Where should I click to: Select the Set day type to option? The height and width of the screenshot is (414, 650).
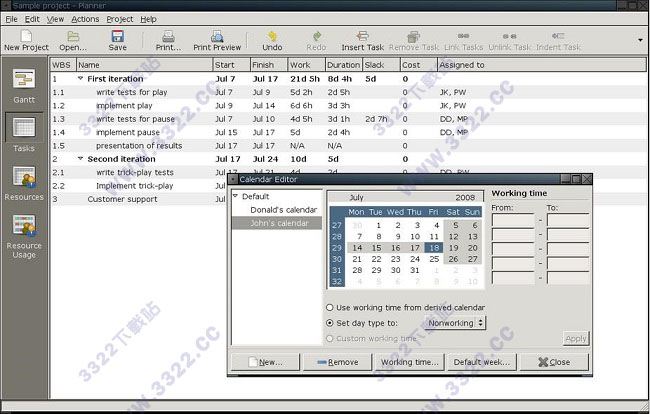[x=331, y=323]
